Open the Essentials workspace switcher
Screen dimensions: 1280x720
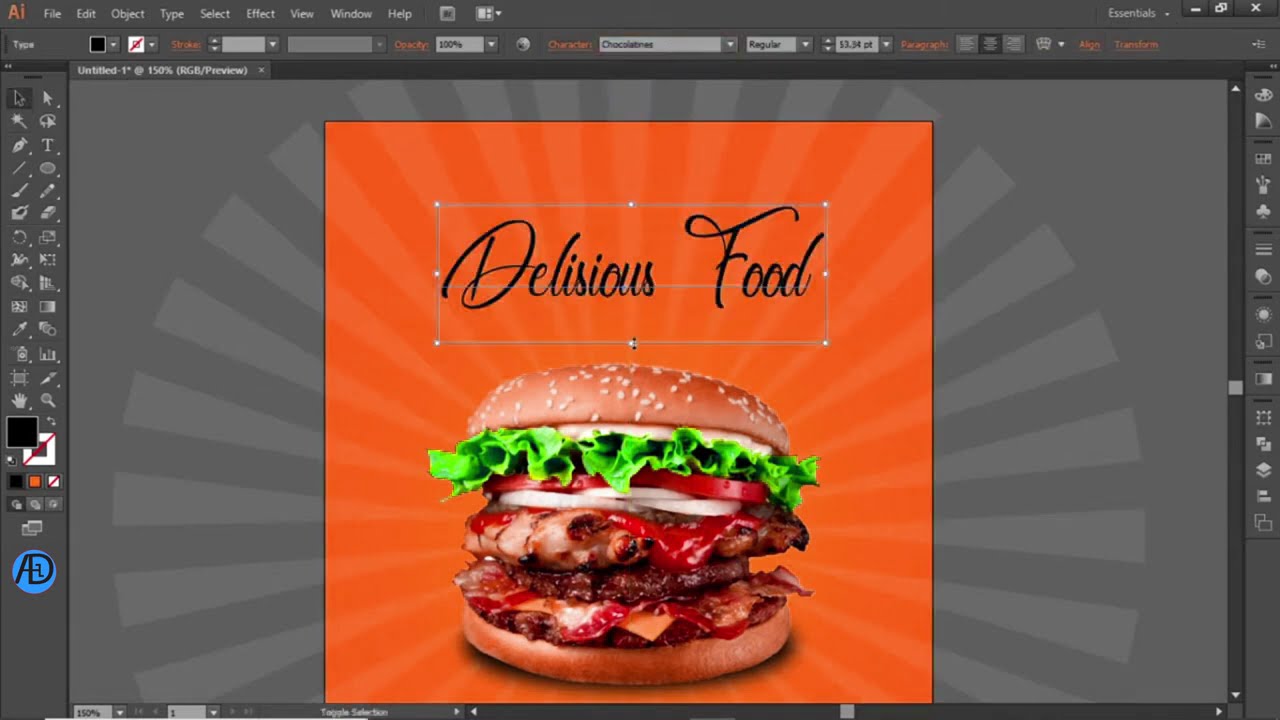click(1138, 13)
